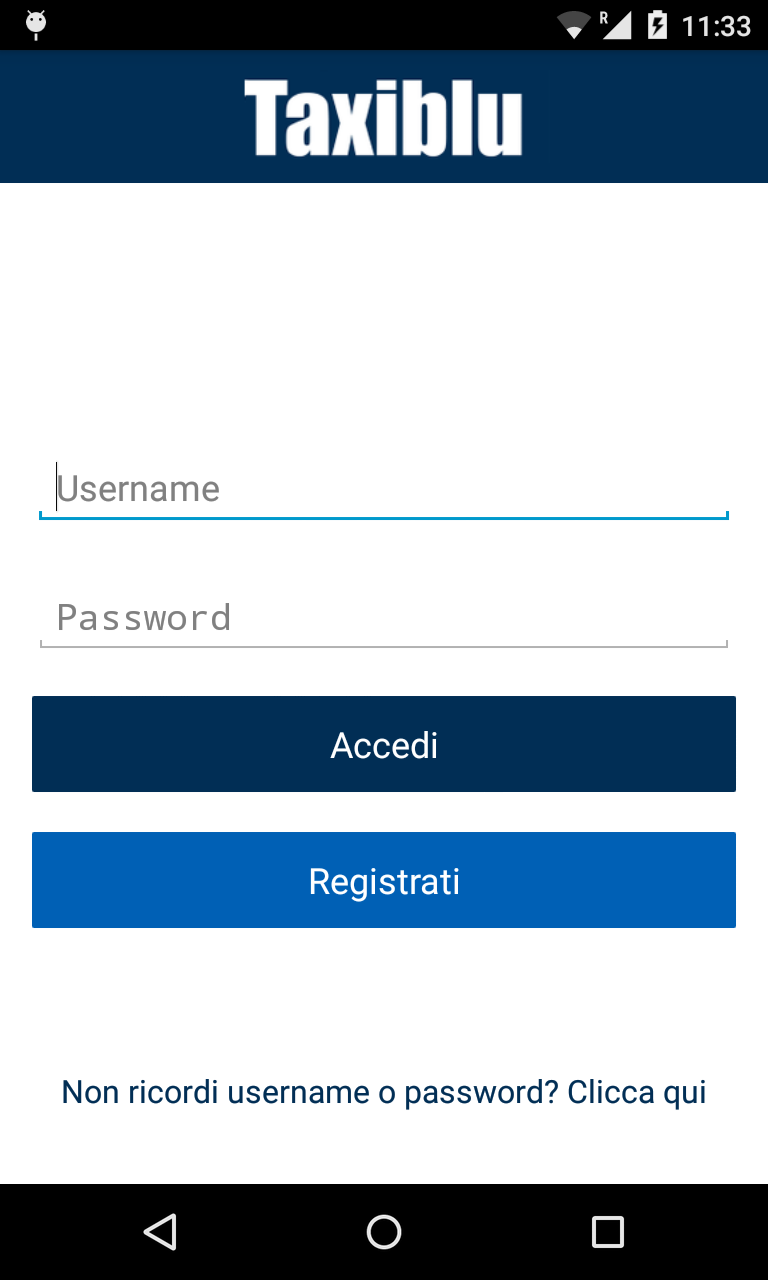768x1280 pixels.
Task: Tap the cellular signal strength icon
Action: [x=616, y=26]
